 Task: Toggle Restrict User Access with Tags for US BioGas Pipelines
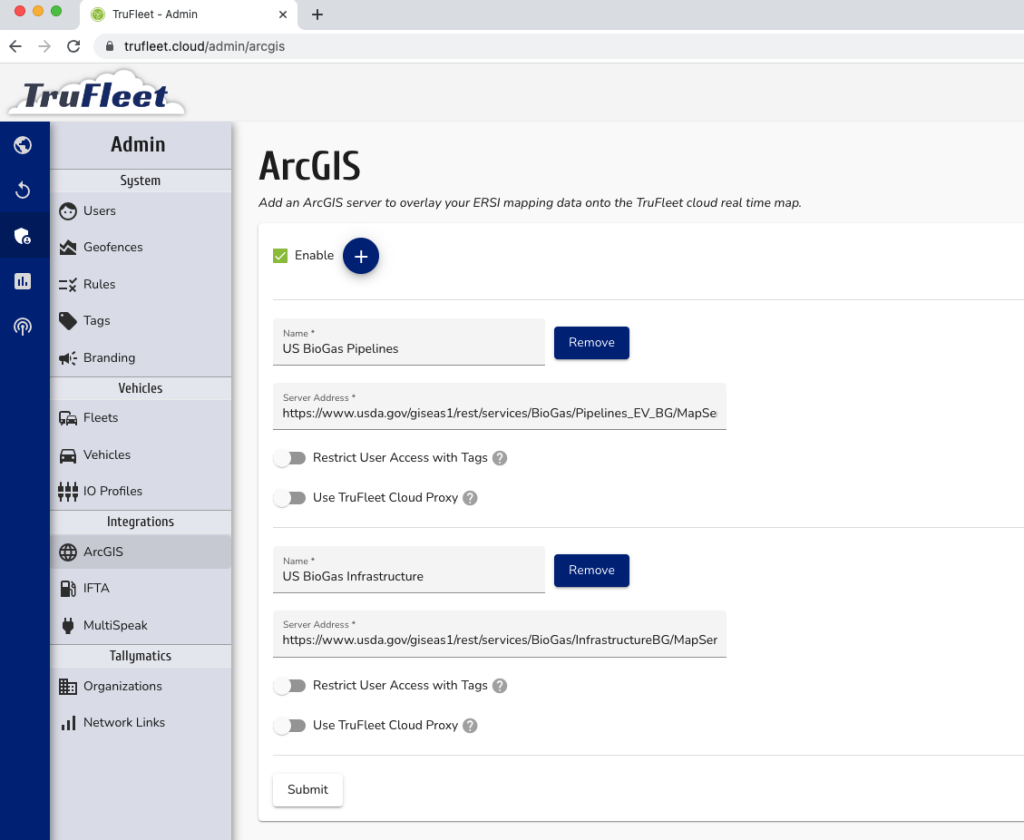tap(290, 458)
